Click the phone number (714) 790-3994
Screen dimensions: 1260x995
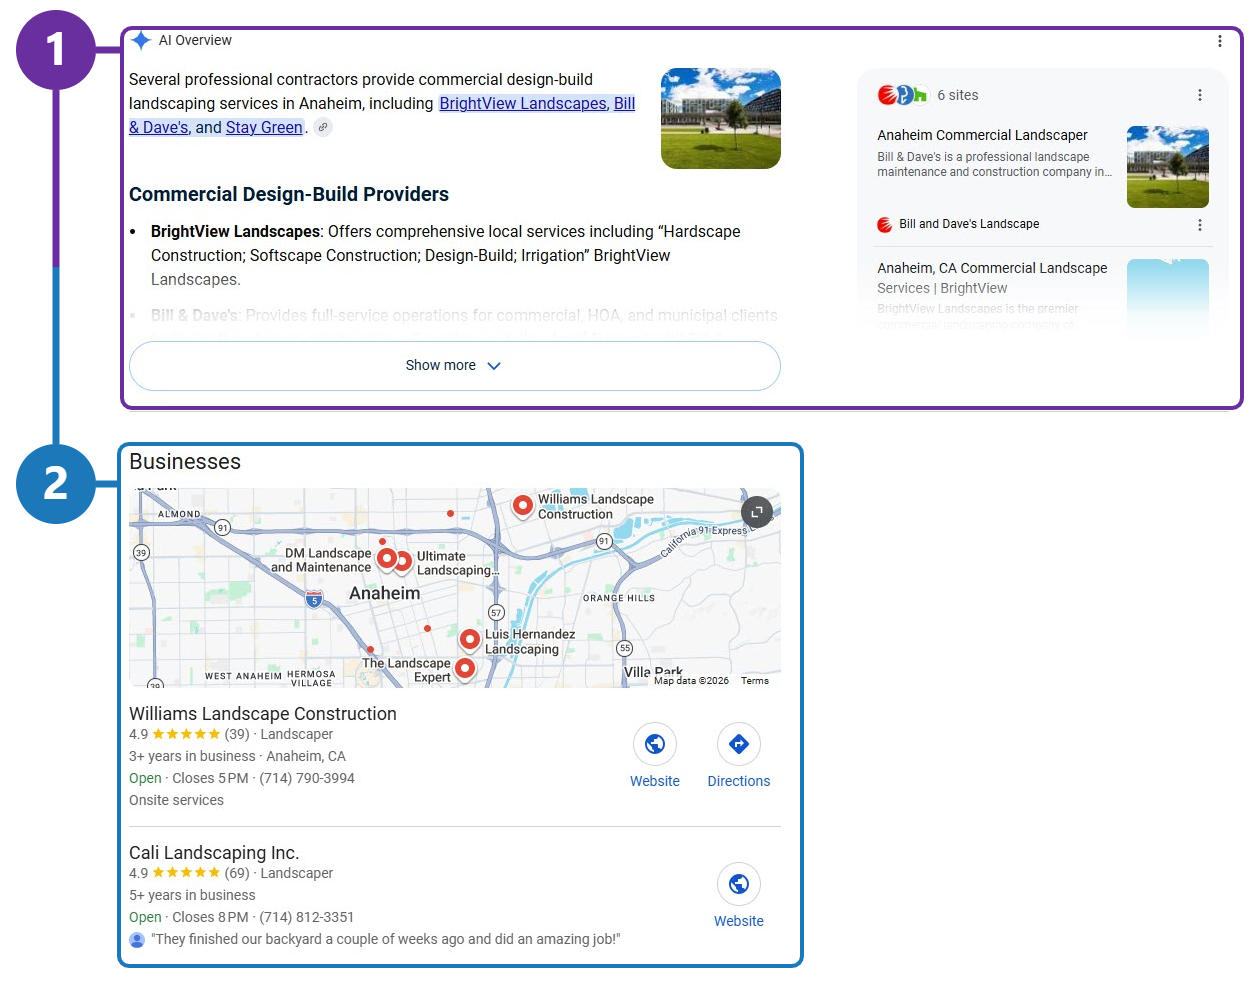(307, 778)
